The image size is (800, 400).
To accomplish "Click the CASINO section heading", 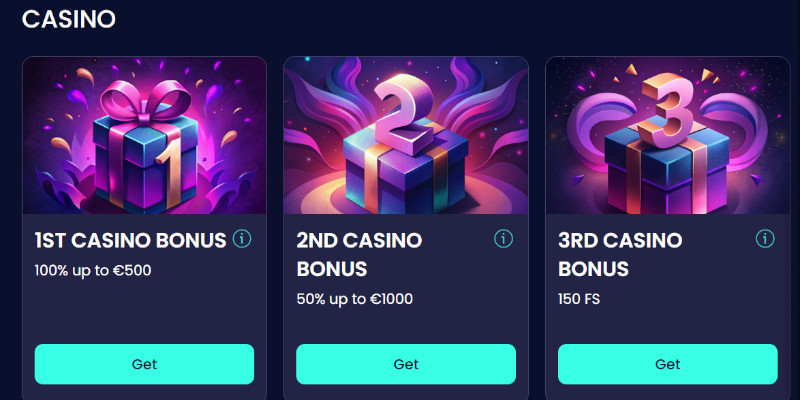I will [x=69, y=19].
